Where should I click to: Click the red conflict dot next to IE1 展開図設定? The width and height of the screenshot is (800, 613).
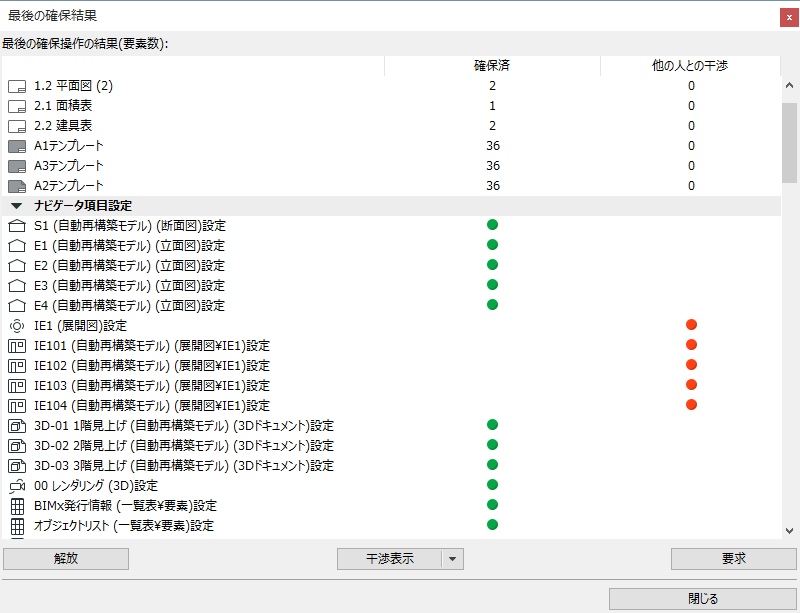tap(692, 325)
